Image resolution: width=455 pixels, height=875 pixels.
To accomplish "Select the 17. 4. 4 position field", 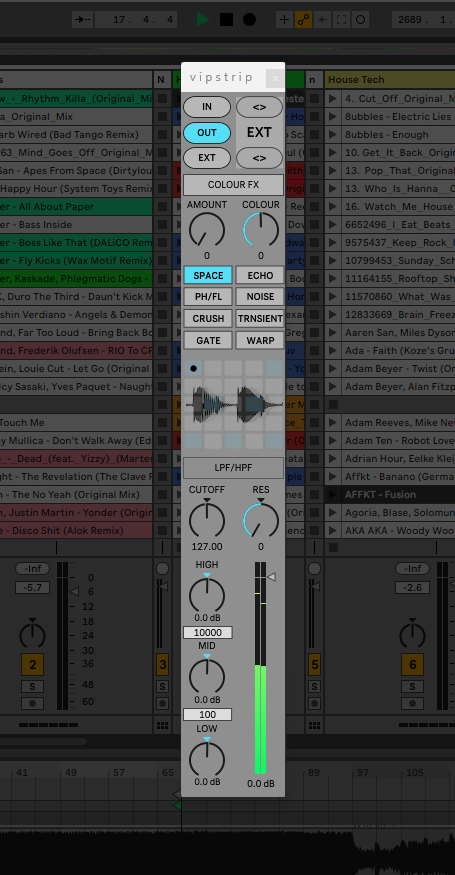I will pyautogui.click(x=136, y=20).
